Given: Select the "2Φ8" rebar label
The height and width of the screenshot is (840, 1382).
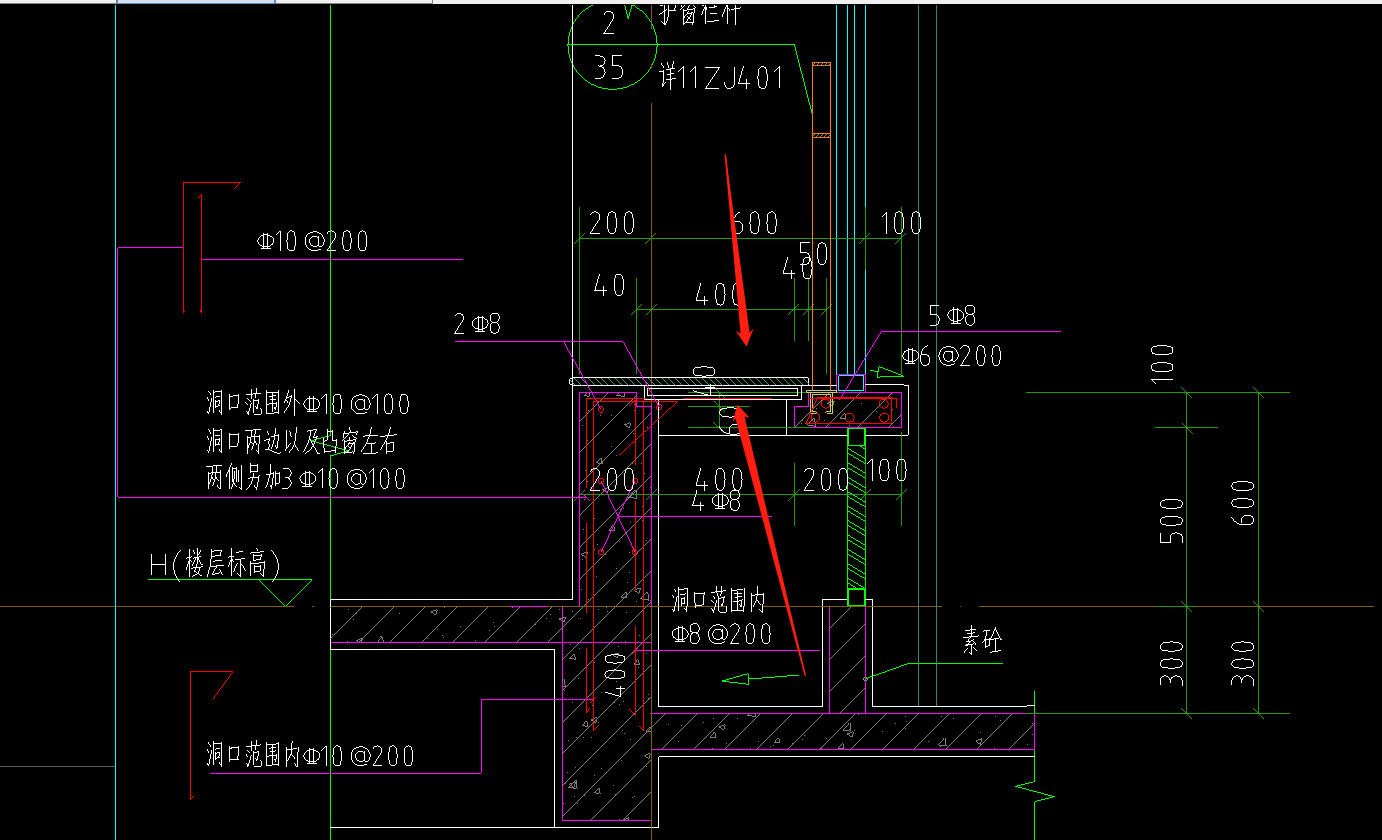Looking at the screenshot, I should (477, 324).
